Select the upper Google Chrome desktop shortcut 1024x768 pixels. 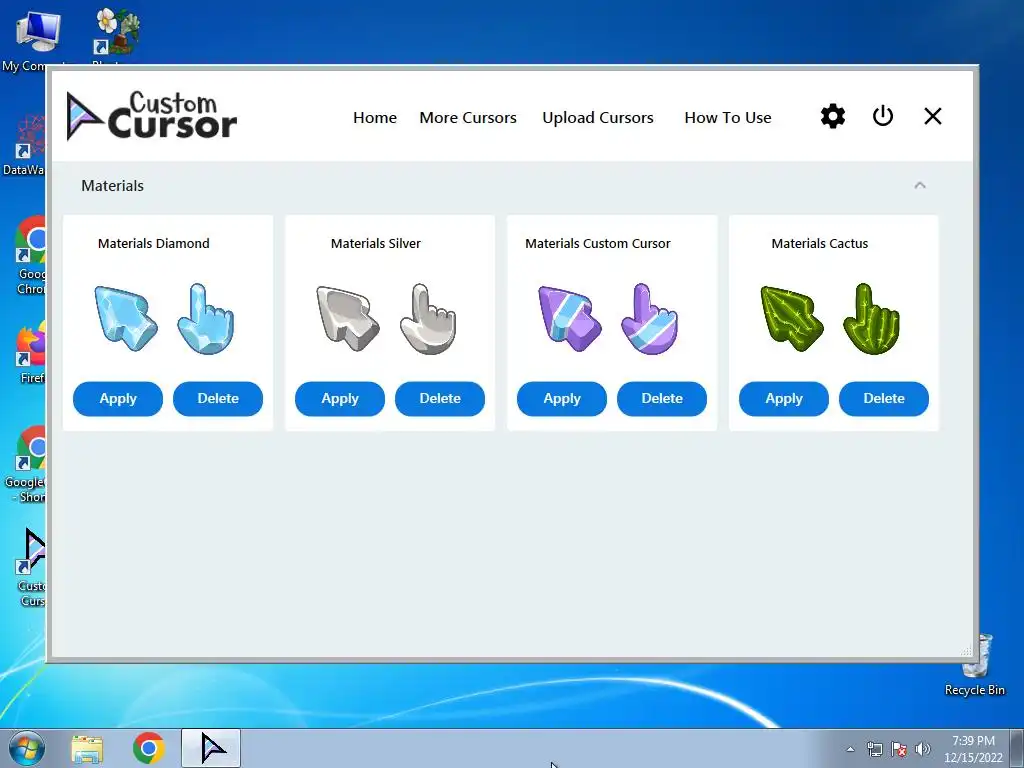coord(31,256)
